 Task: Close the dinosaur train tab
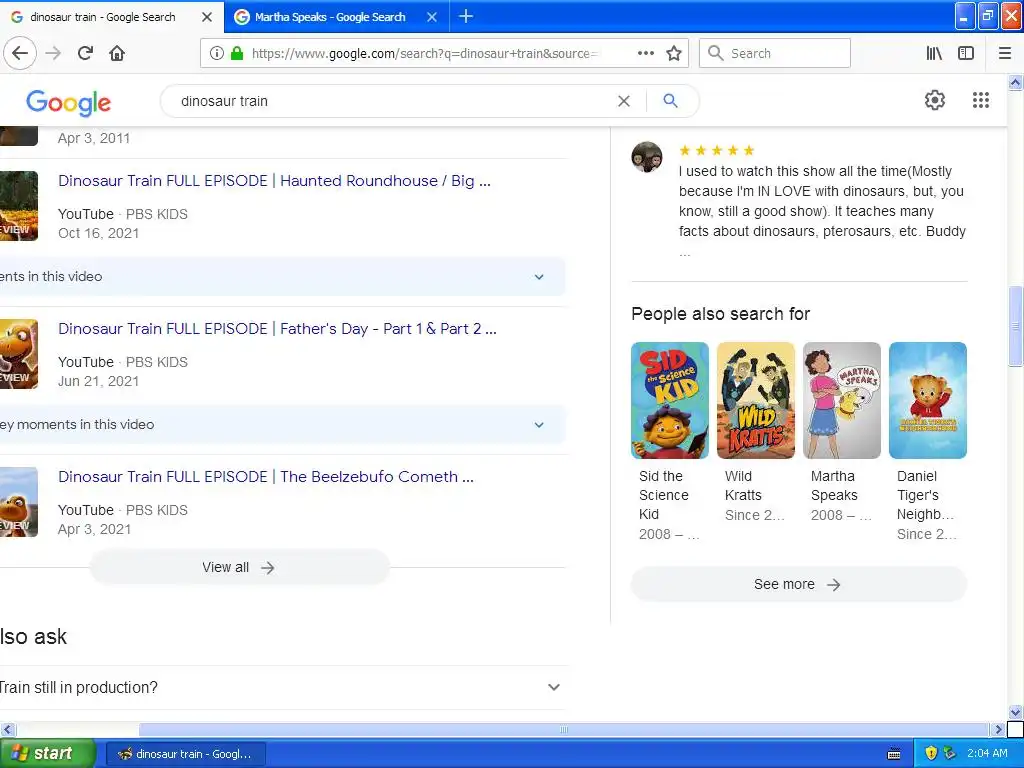pyautogui.click(x=206, y=17)
